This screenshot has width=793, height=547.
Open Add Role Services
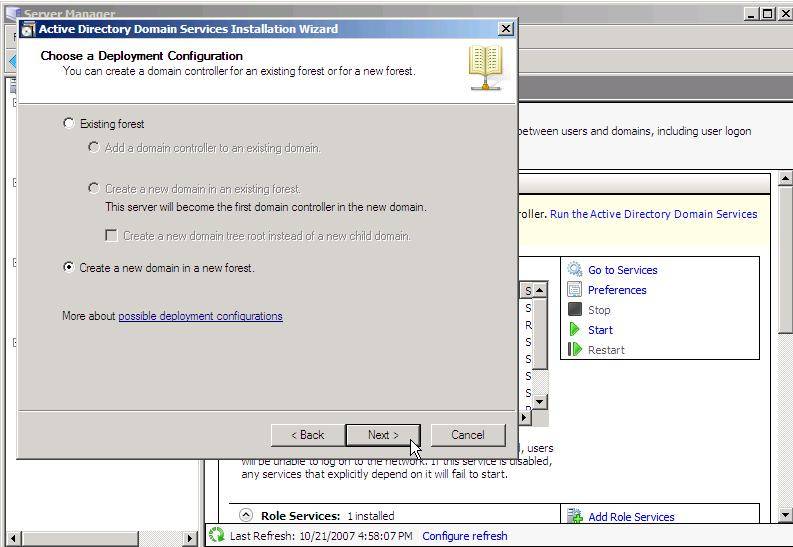(x=631, y=517)
